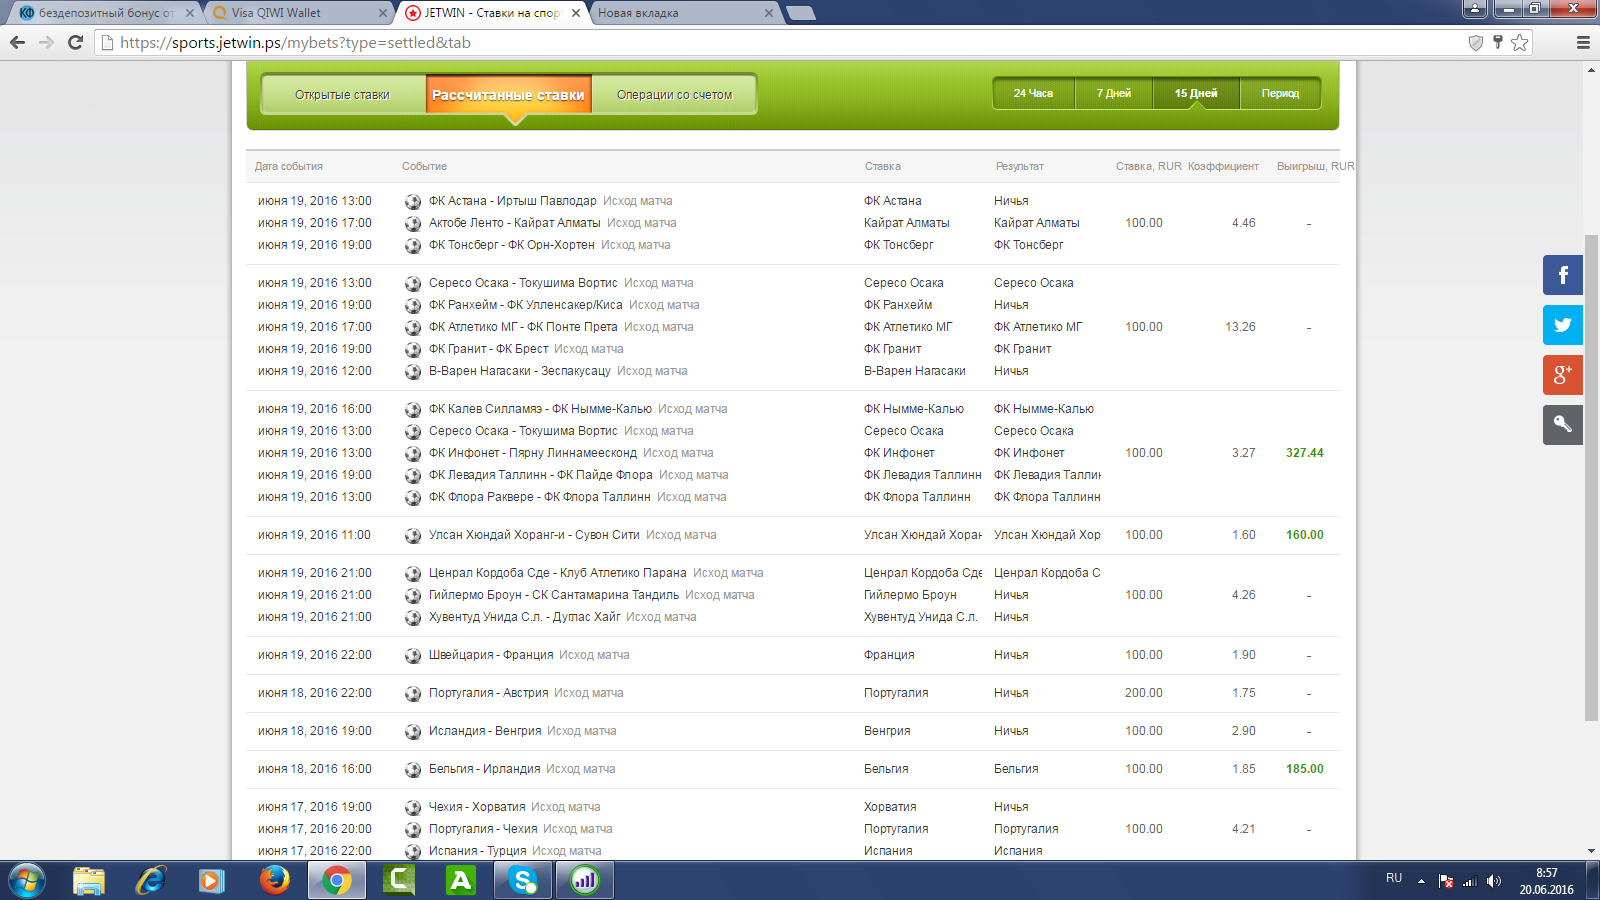The image size is (1600, 900).
Task: Click soccer ball icon for Улсан Хюндай match
Action: (413, 535)
